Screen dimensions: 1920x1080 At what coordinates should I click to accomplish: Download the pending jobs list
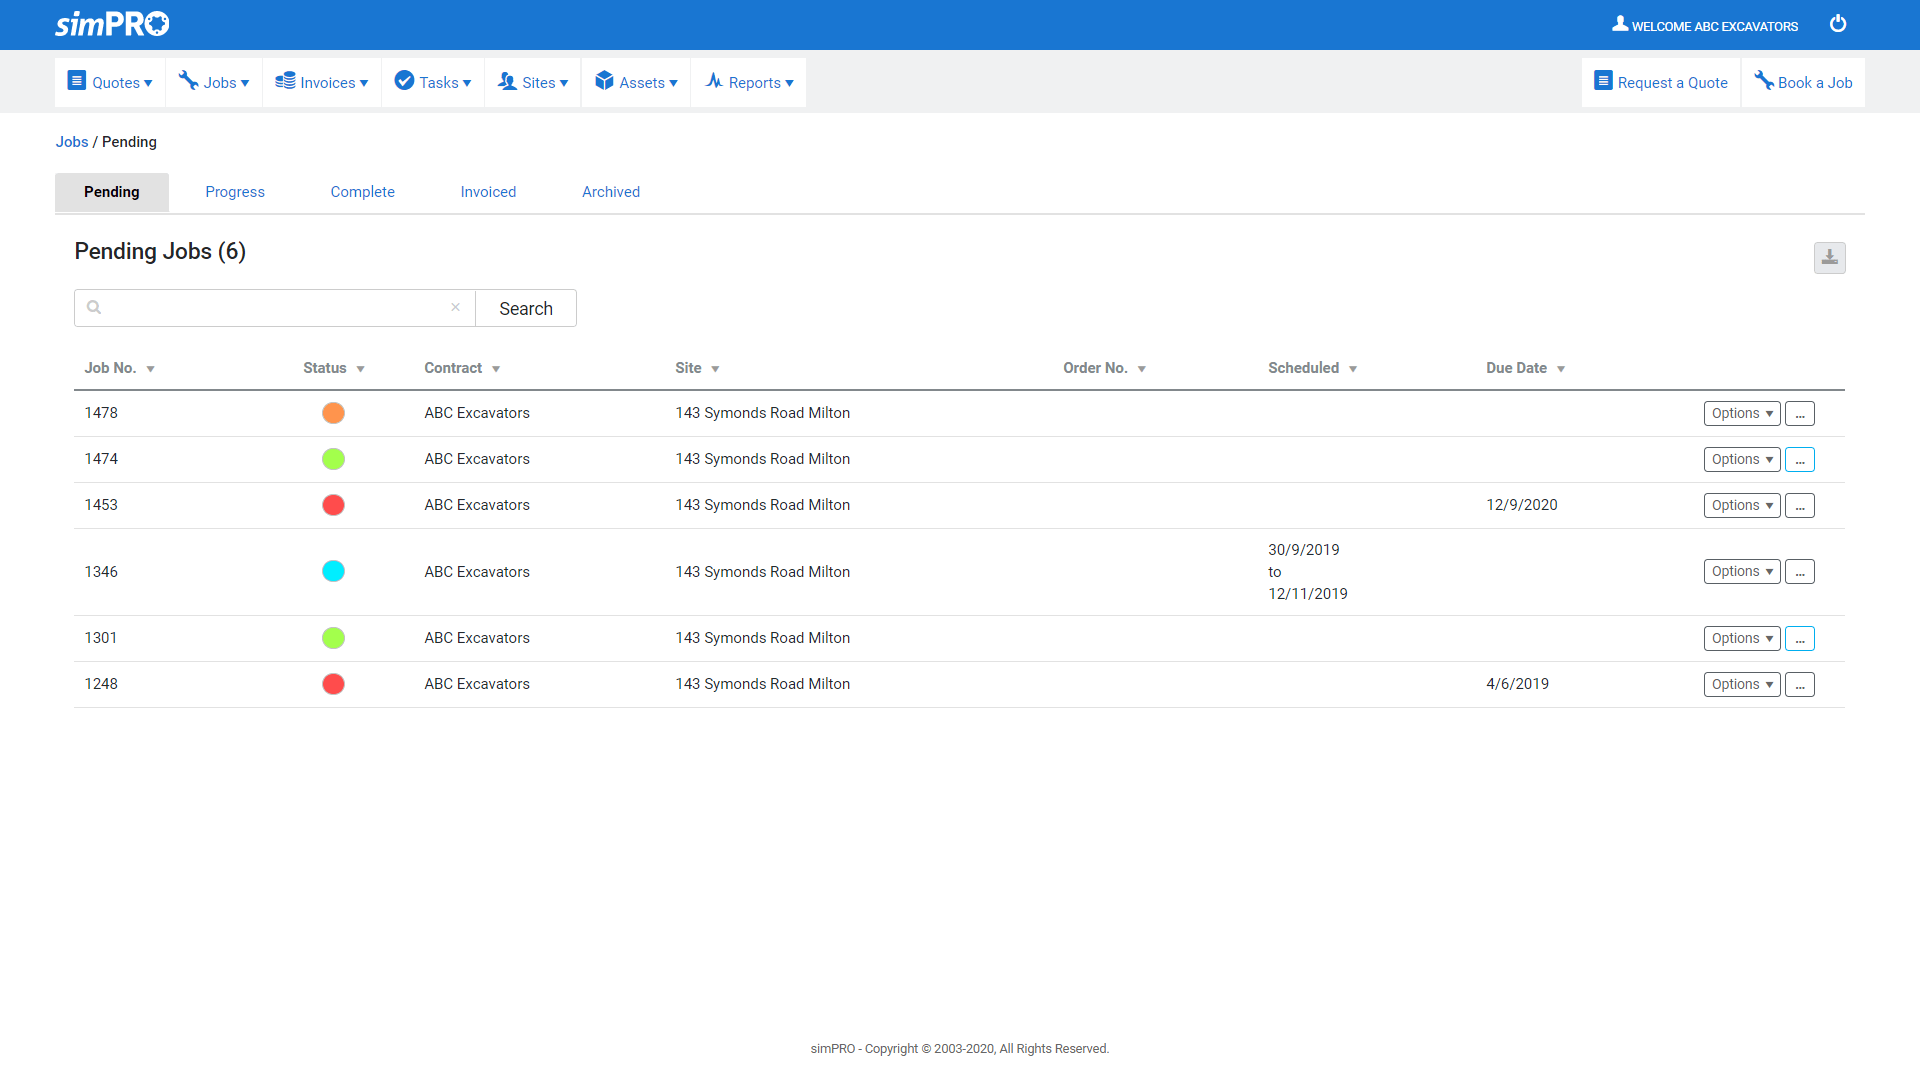(x=1830, y=258)
